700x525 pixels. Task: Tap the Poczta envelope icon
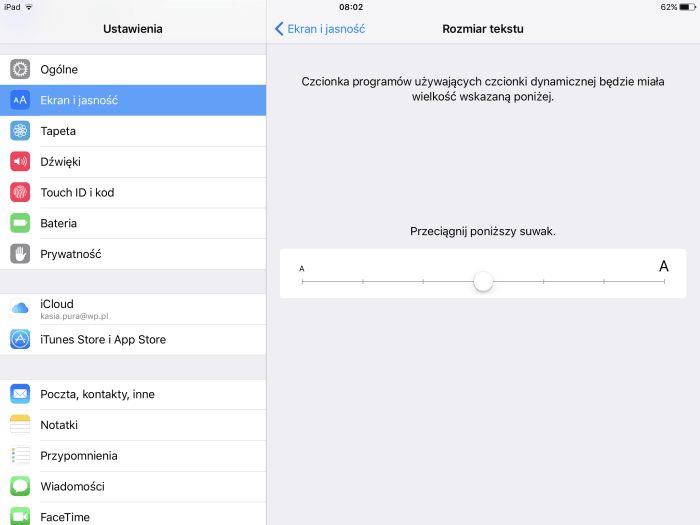pyautogui.click(x=20, y=394)
